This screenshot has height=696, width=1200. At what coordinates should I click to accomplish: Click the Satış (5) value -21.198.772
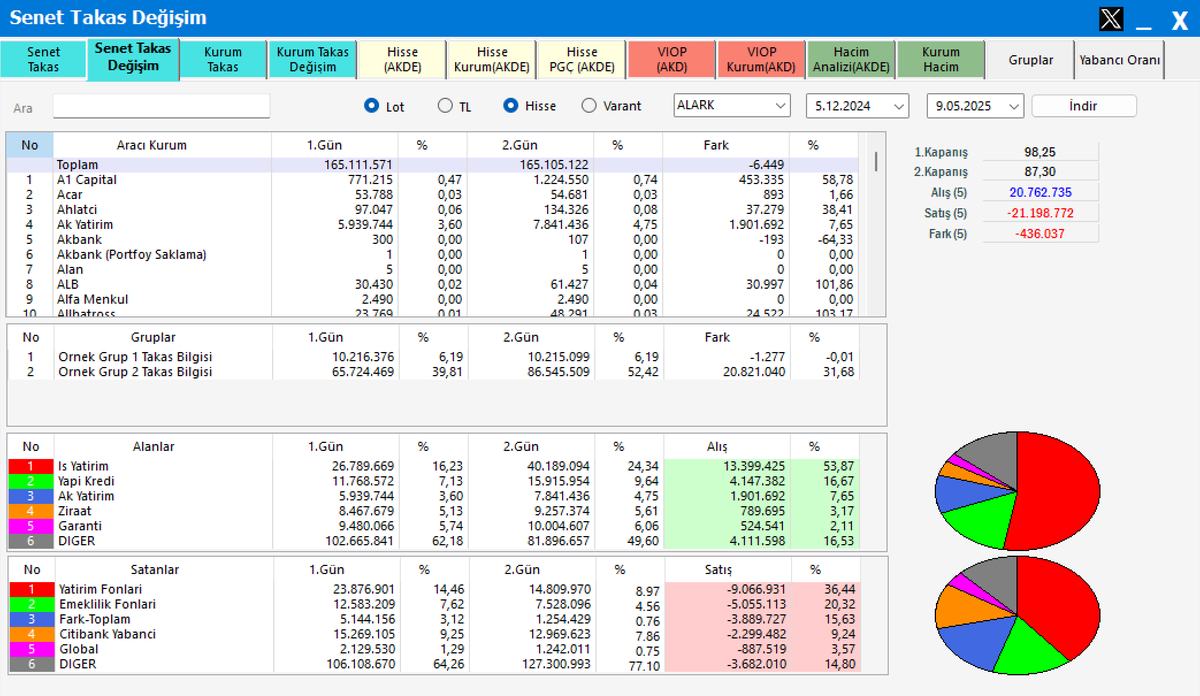(x=1040, y=213)
